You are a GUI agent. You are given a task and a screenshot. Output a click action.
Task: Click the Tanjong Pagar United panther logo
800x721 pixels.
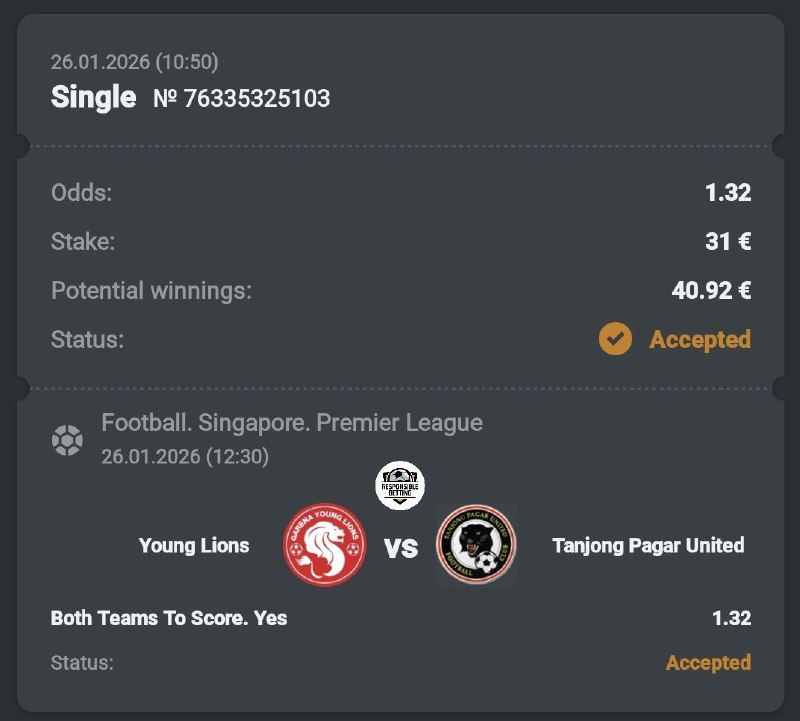(476, 548)
